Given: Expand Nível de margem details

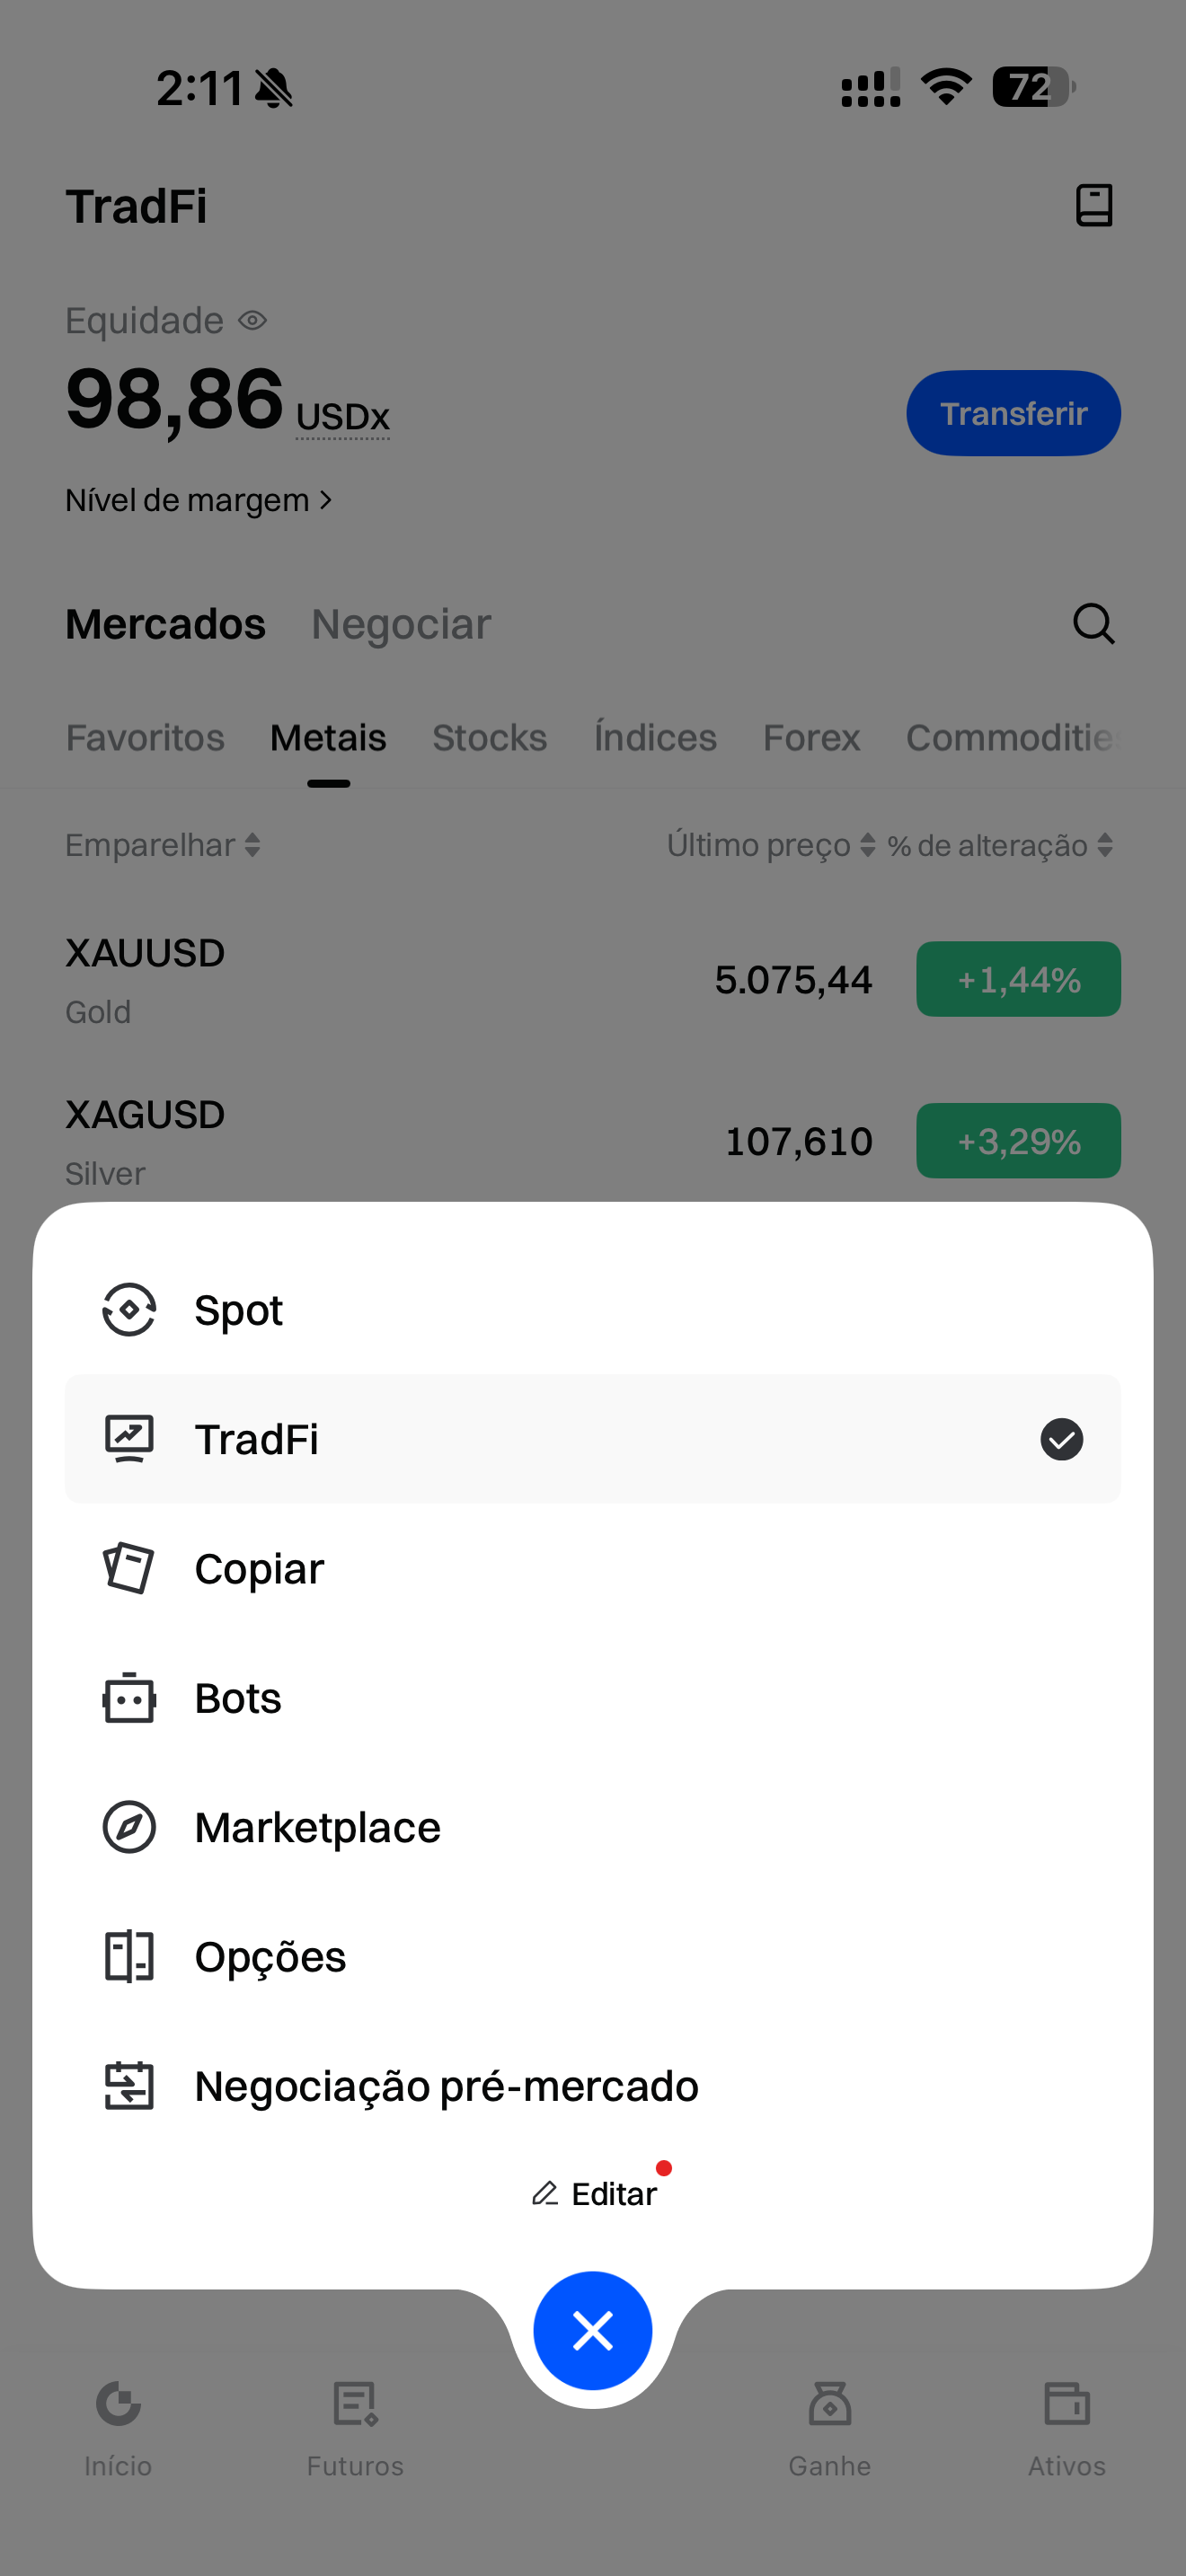Looking at the screenshot, I should coord(198,500).
